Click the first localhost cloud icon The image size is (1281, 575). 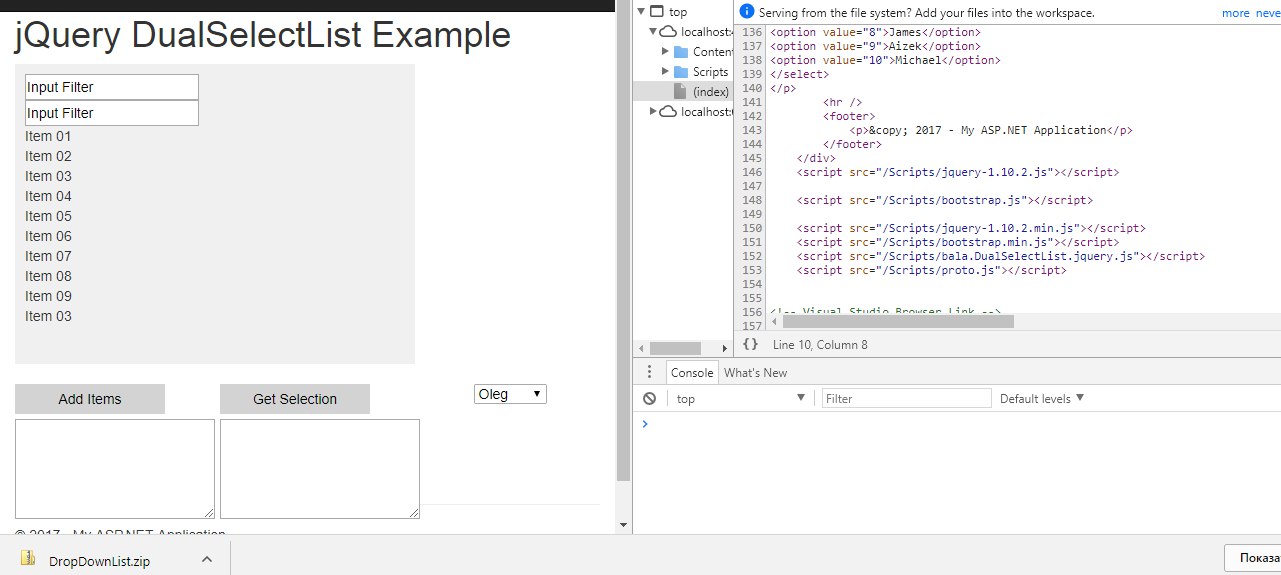pos(669,32)
